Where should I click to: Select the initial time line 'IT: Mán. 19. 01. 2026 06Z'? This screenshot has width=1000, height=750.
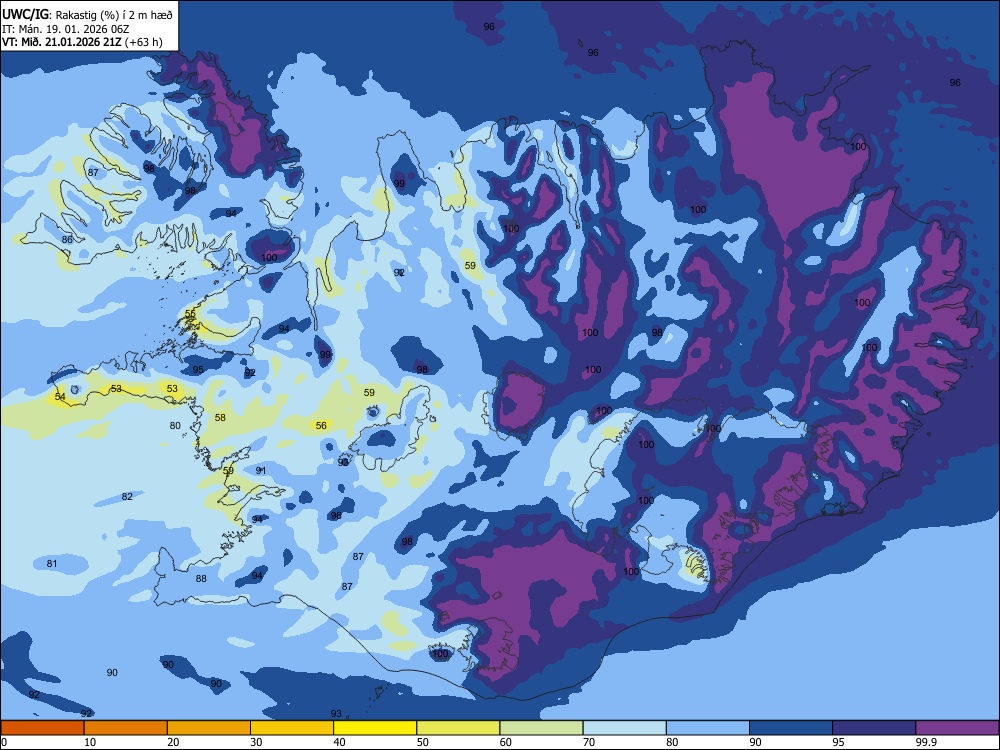(66, 29)
